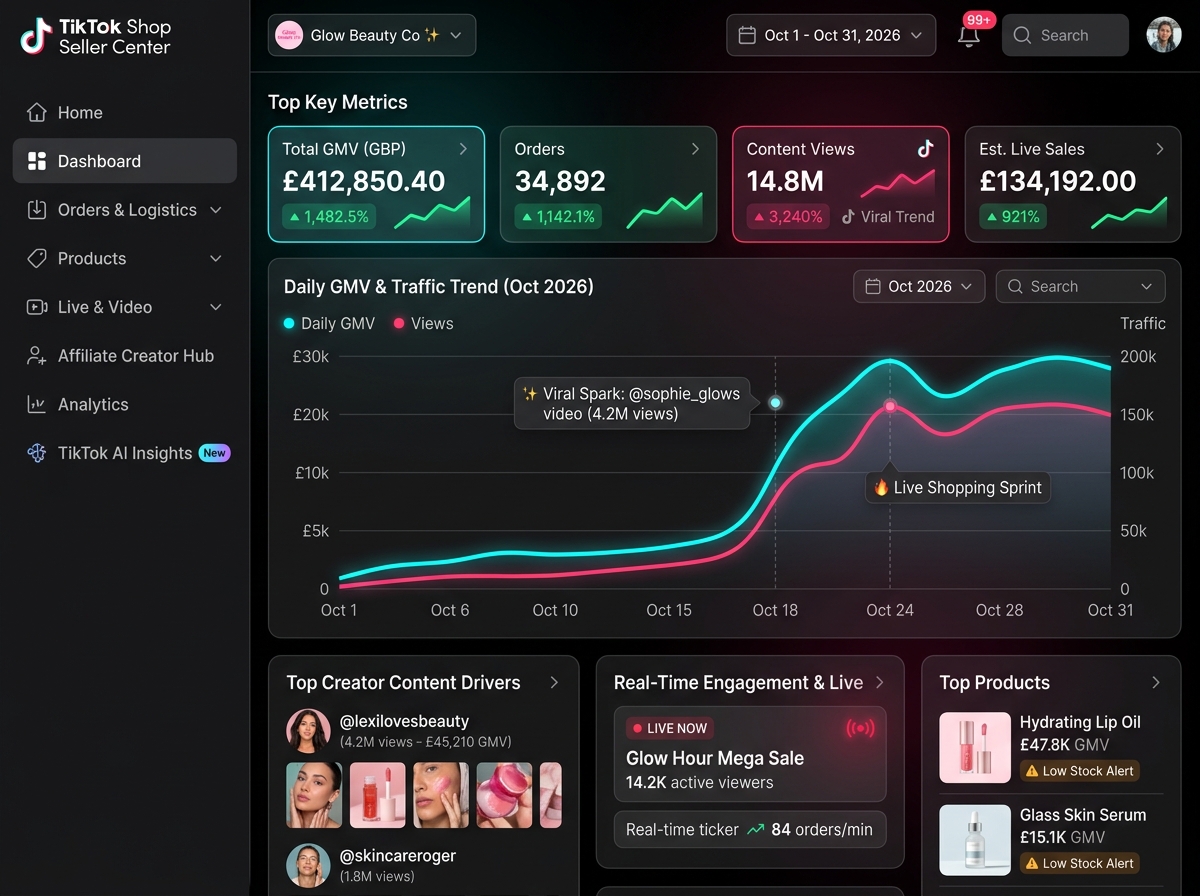
Task: Open Top Creator Content Drivers arrow
Action: click(x=554, y=682)
